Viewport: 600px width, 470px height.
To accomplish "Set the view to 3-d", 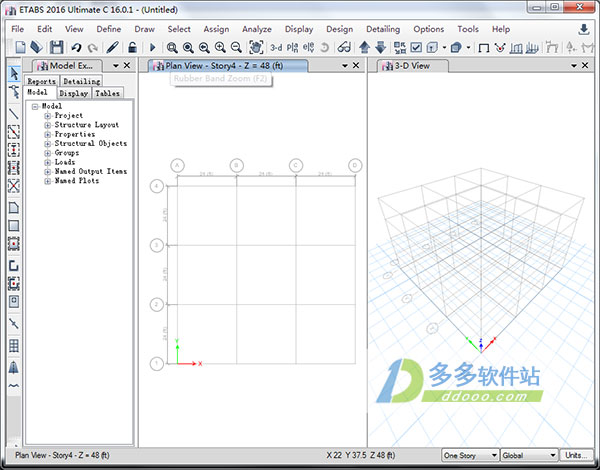I will [276, 47].
